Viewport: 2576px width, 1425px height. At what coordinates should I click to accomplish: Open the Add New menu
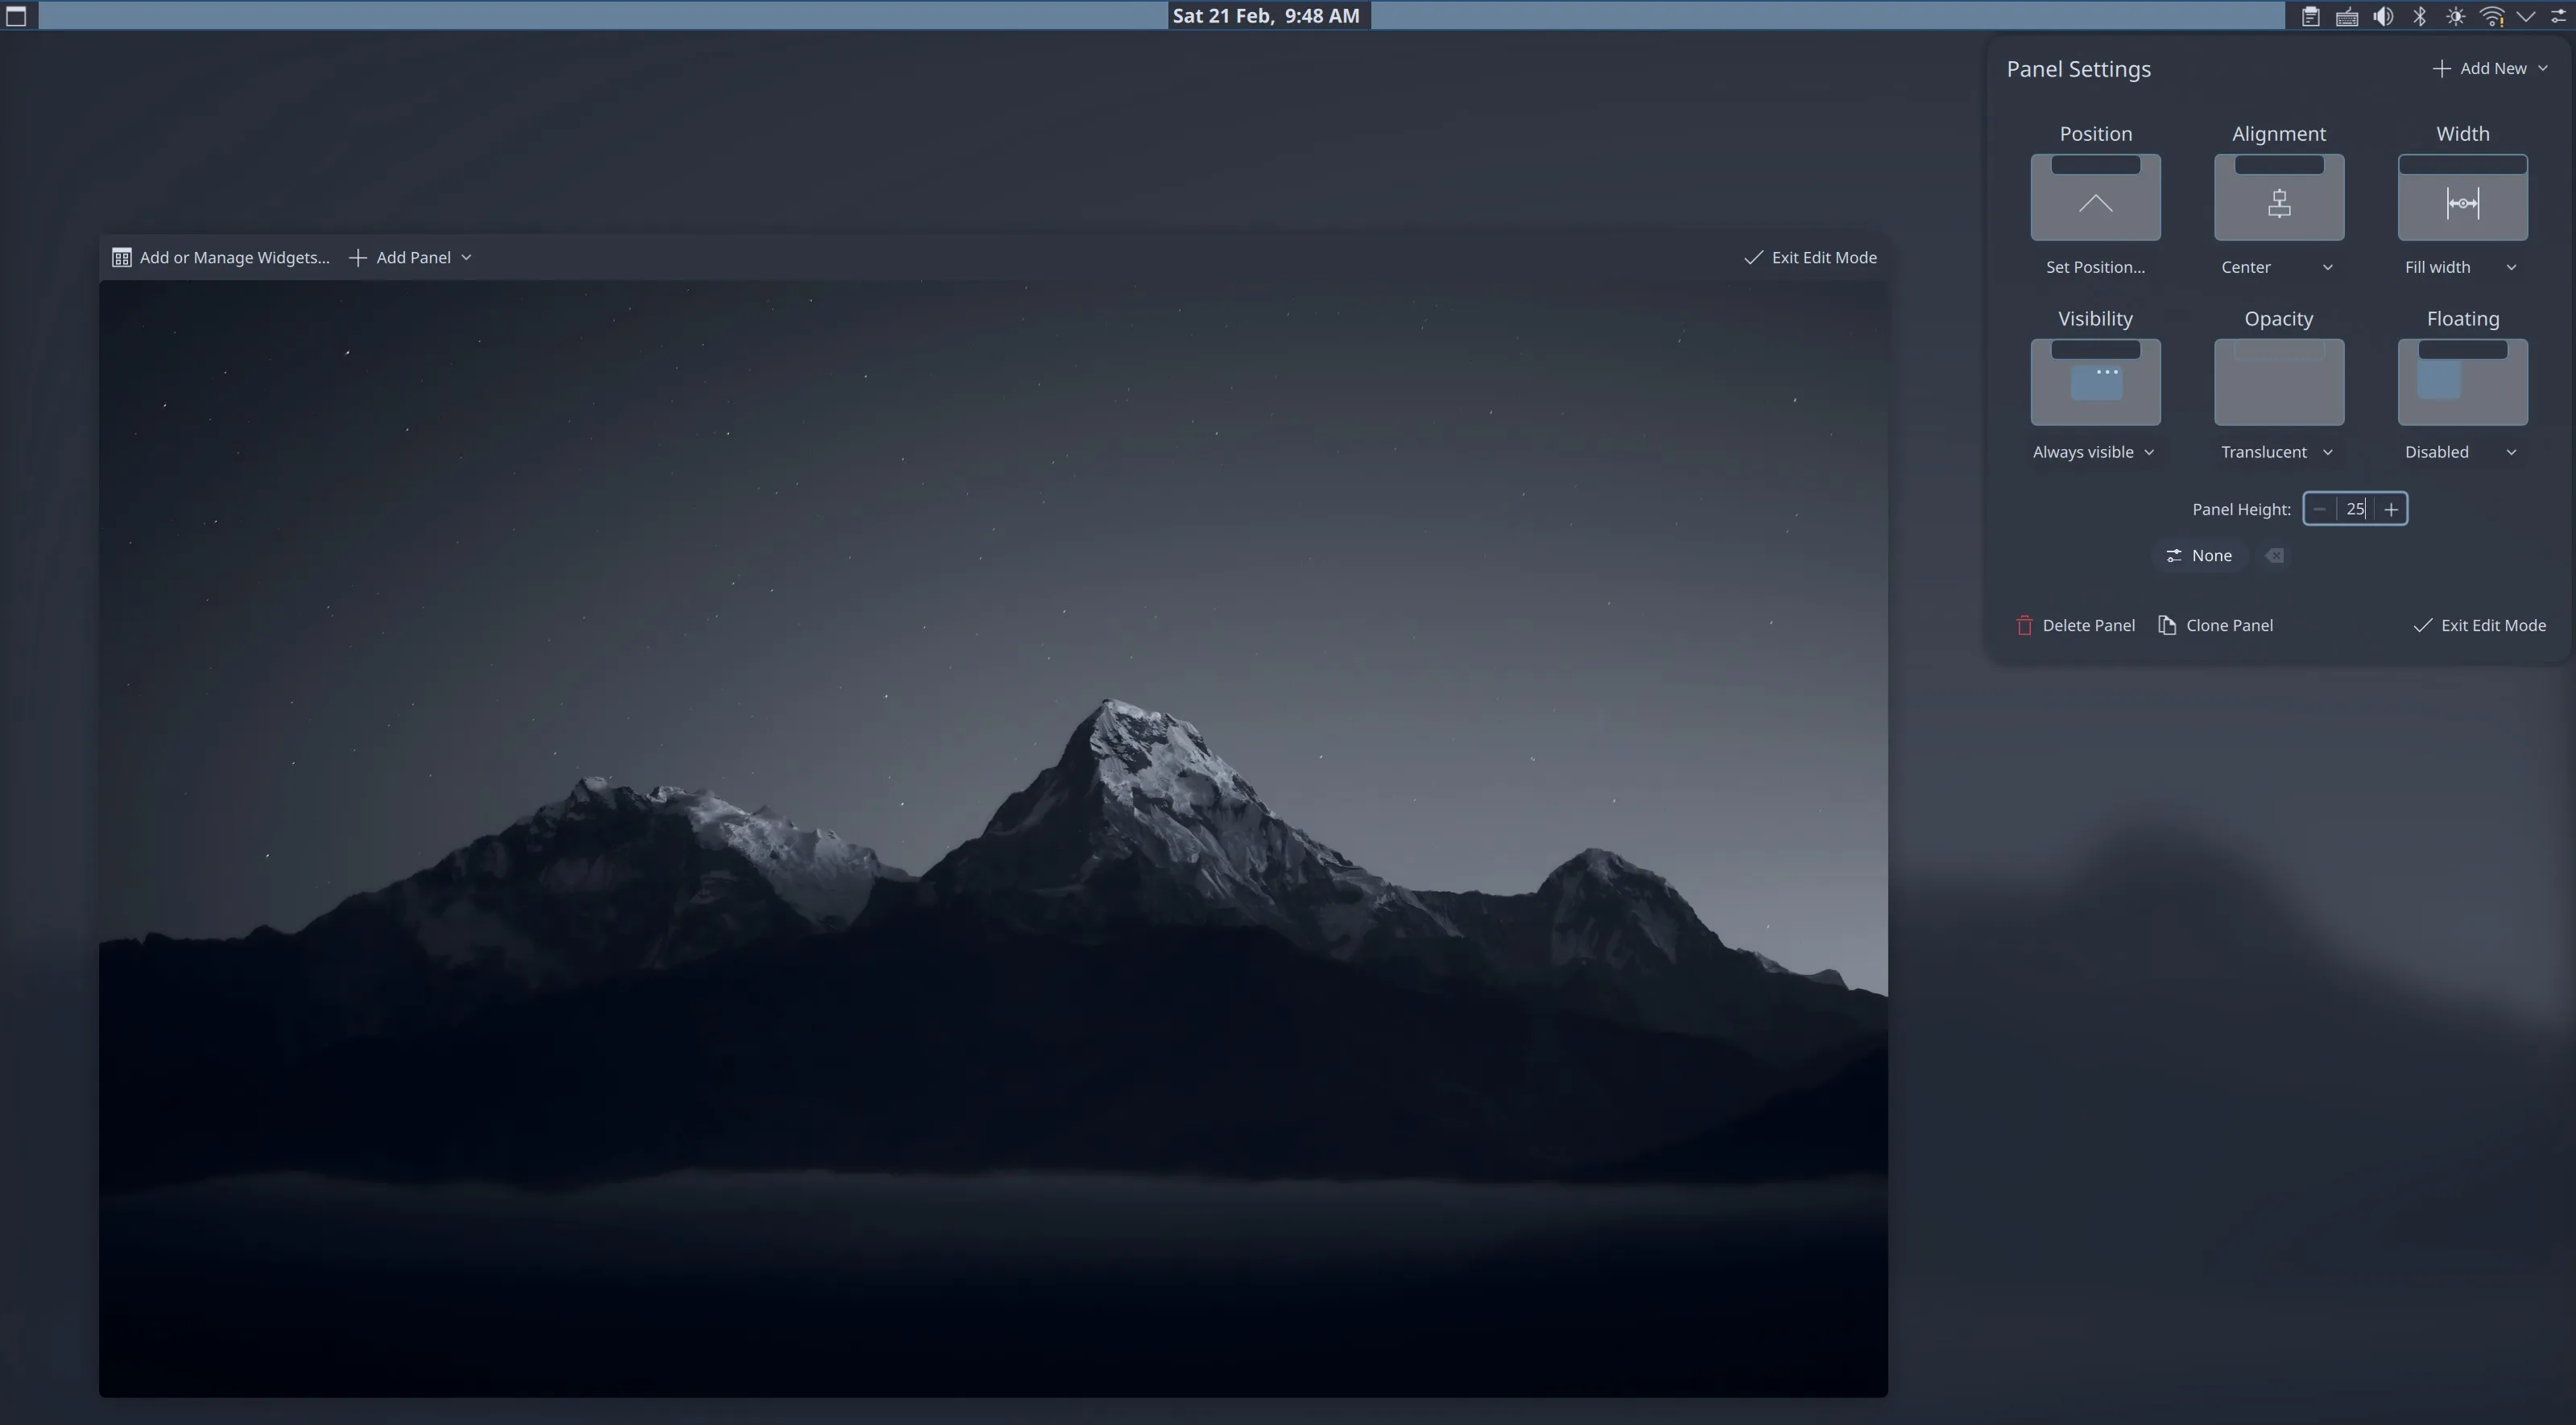coord(2490,68)
